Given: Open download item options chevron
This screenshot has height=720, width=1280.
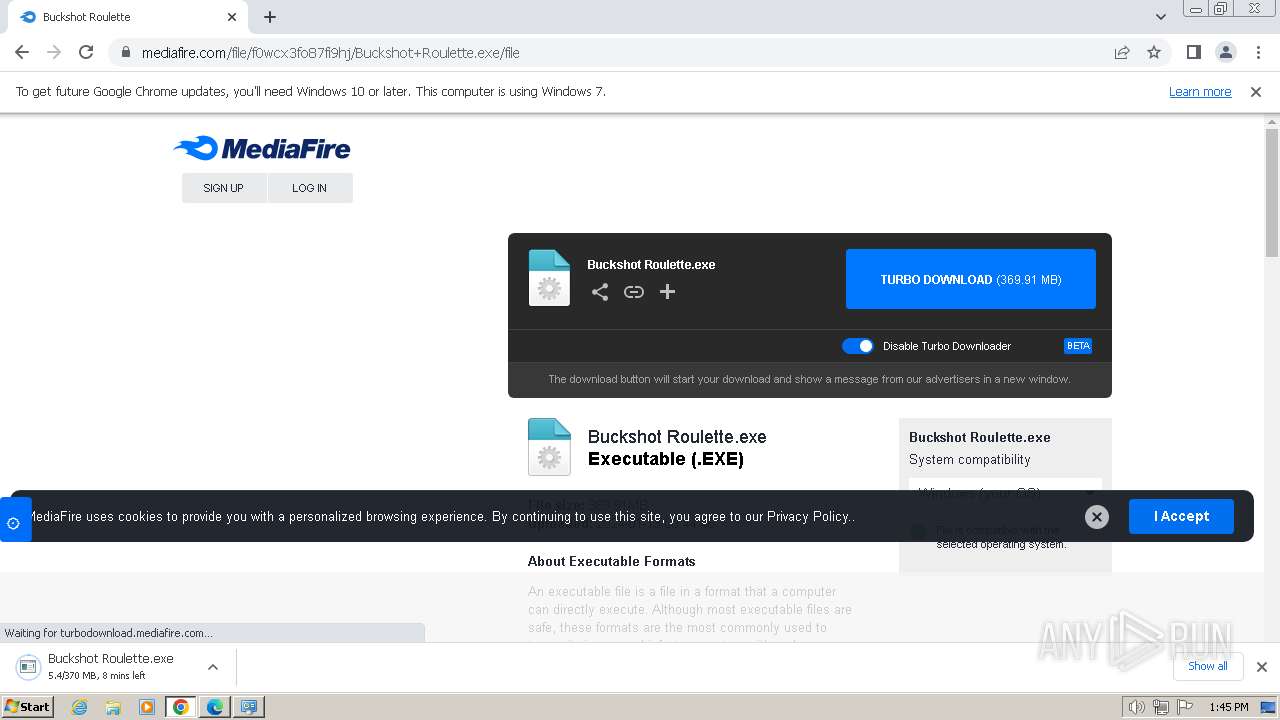Looking at the screenshot, I should [x=212, y=667].
